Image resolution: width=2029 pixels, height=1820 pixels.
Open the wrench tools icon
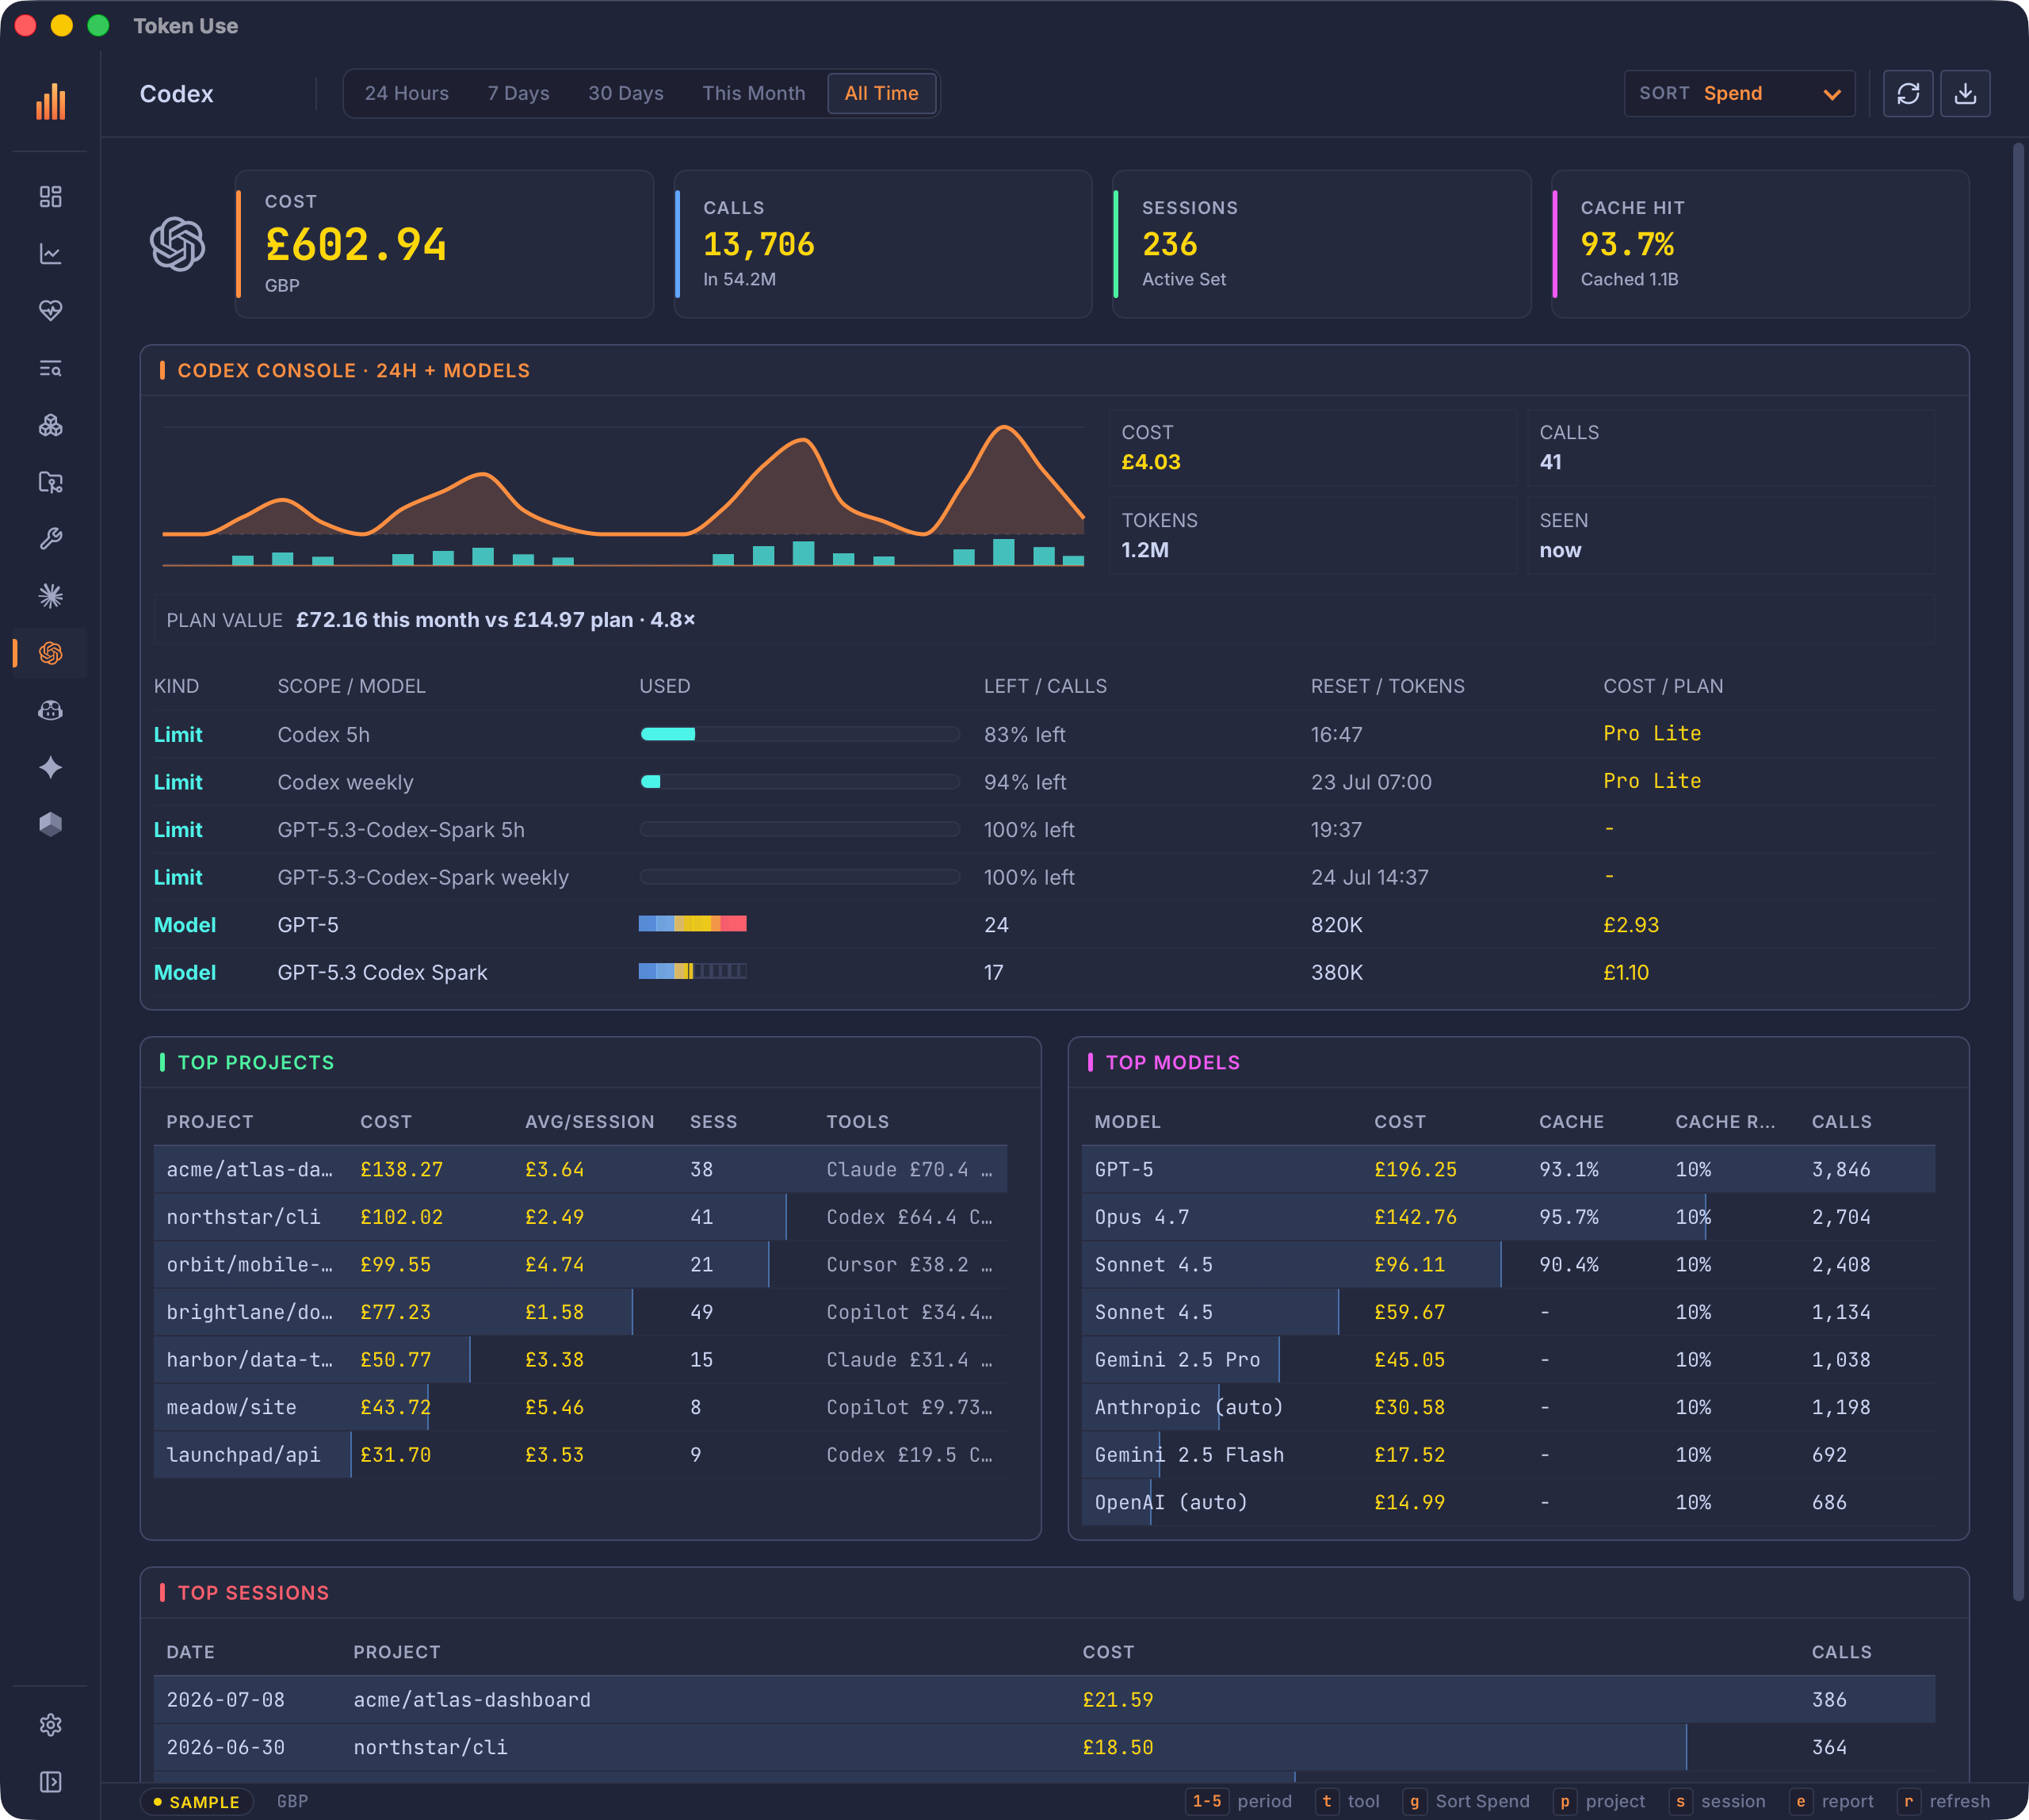point(50,539)
